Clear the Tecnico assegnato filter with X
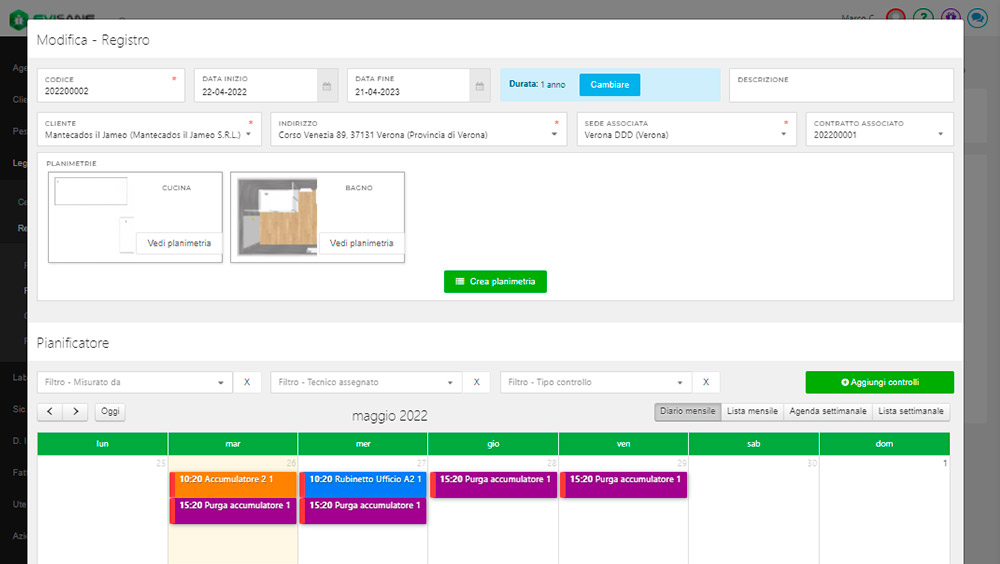The width and height of the screenshot is (1000, 564). (476, 382)
